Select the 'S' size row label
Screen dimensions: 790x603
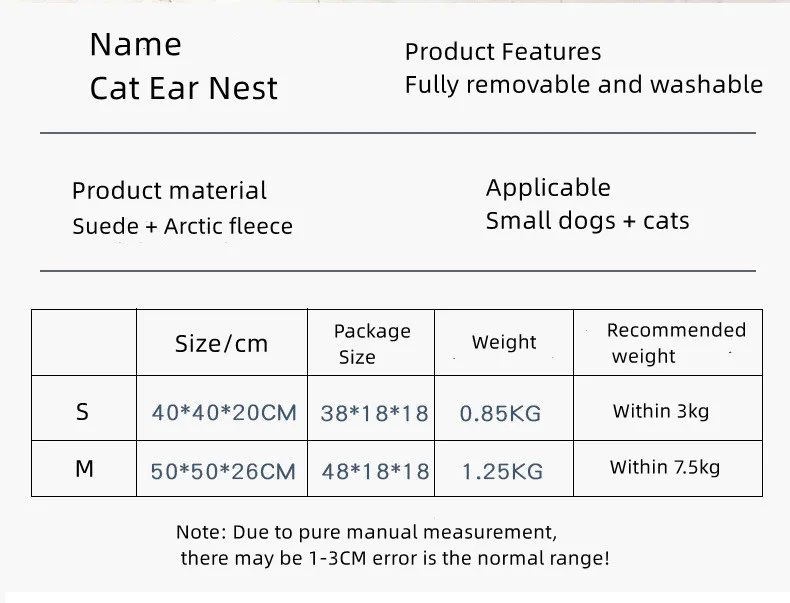pyautogui.click(x=83, y=411)
